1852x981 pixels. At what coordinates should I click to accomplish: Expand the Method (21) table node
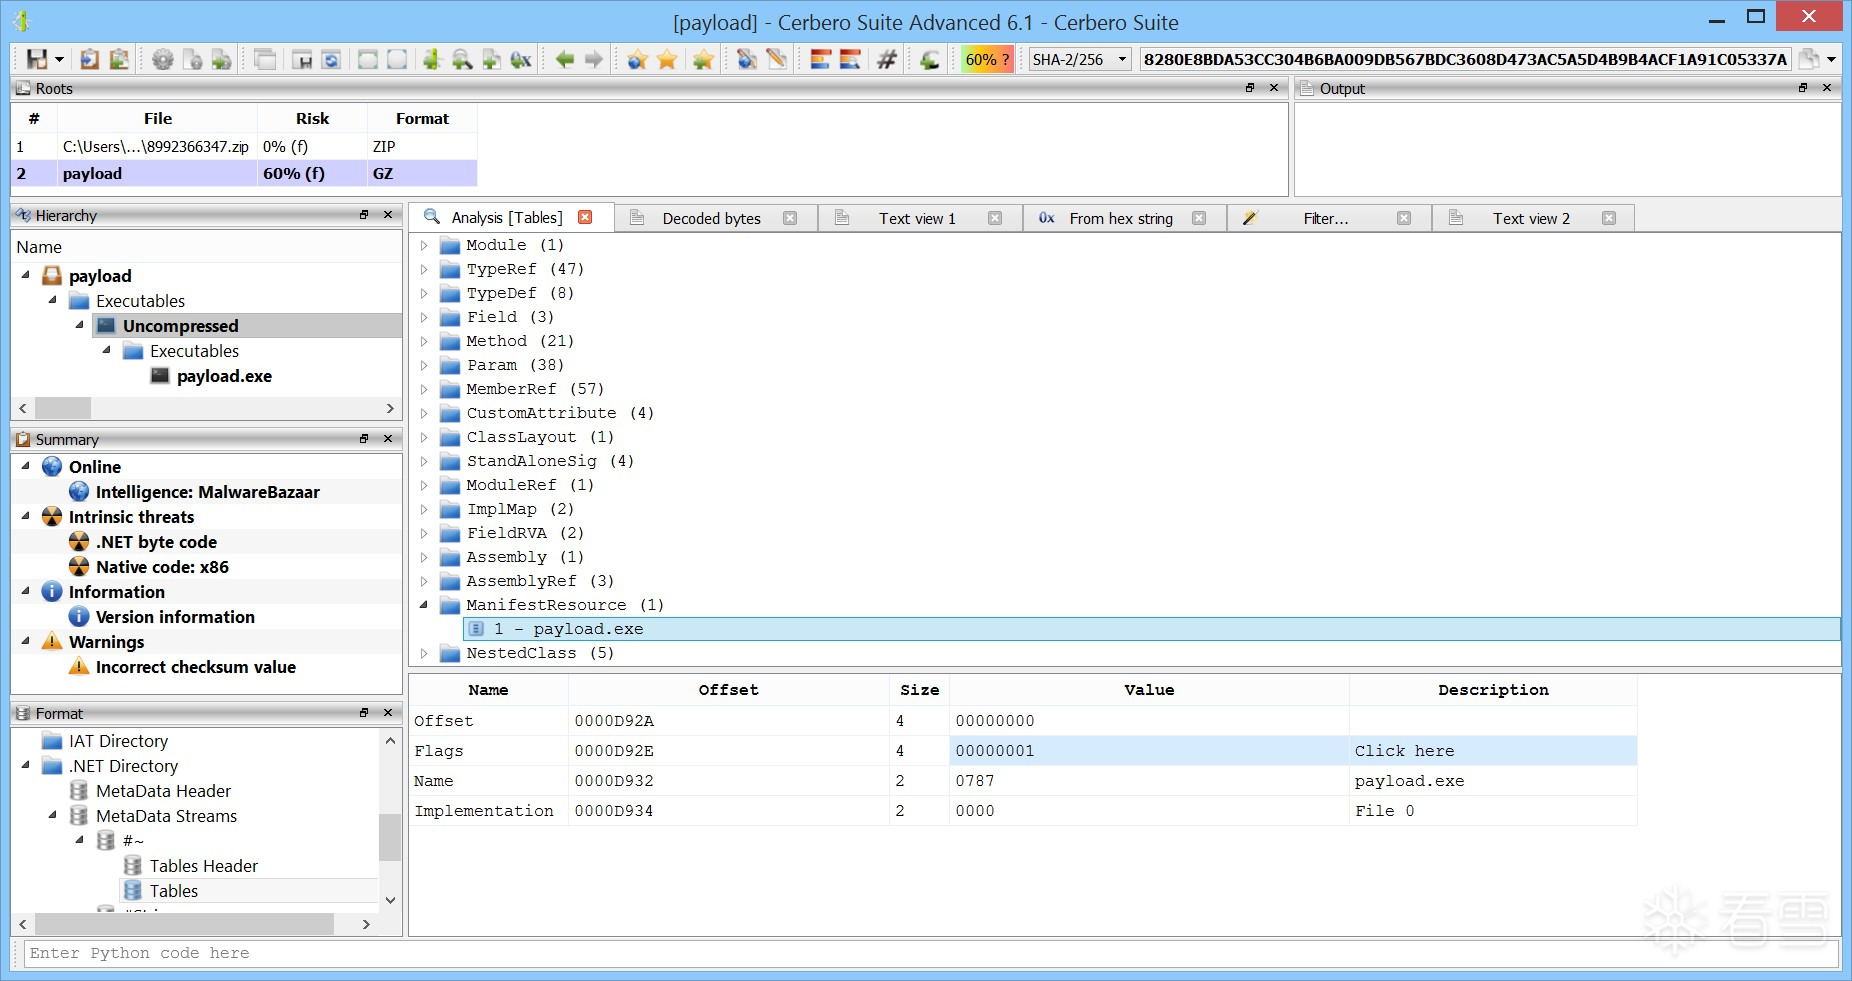[424, 341]
